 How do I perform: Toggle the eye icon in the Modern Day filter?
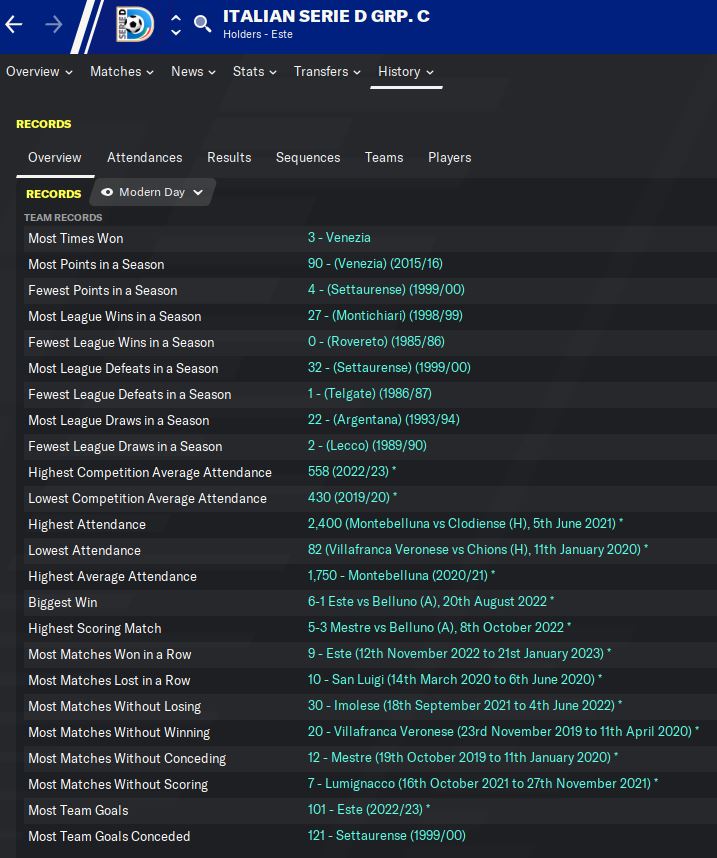point(107,192)
